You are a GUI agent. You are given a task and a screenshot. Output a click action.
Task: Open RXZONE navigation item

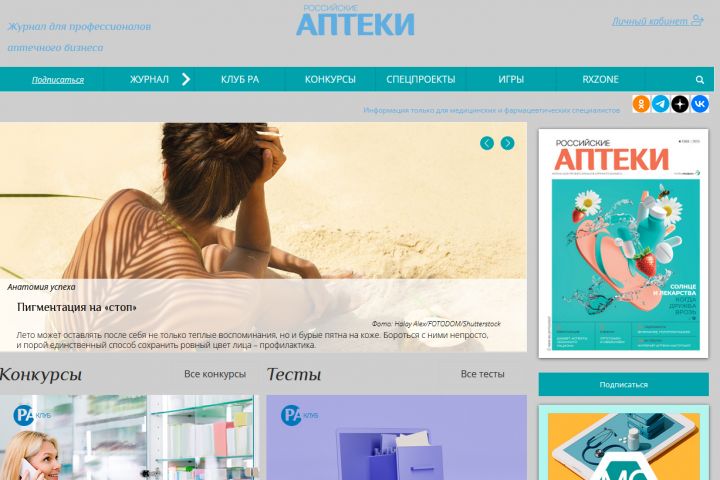click(x=601, y=79)
